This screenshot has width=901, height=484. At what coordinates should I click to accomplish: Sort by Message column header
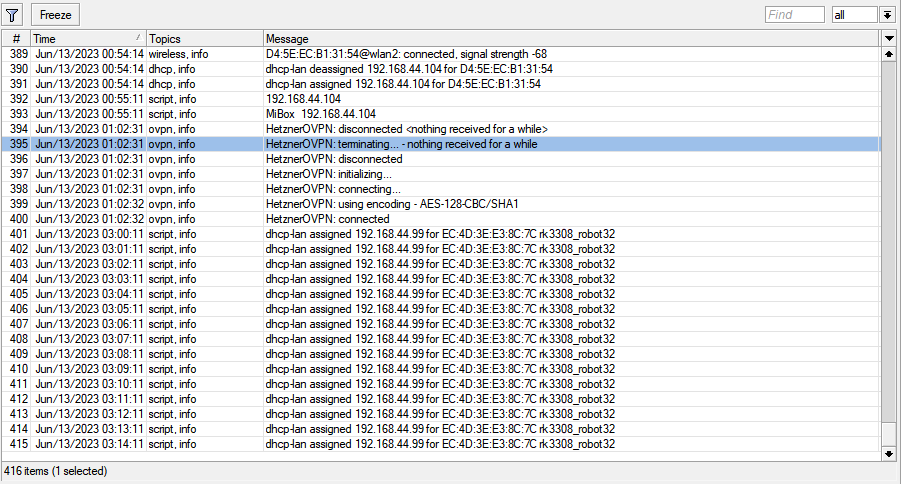[571, 39]
